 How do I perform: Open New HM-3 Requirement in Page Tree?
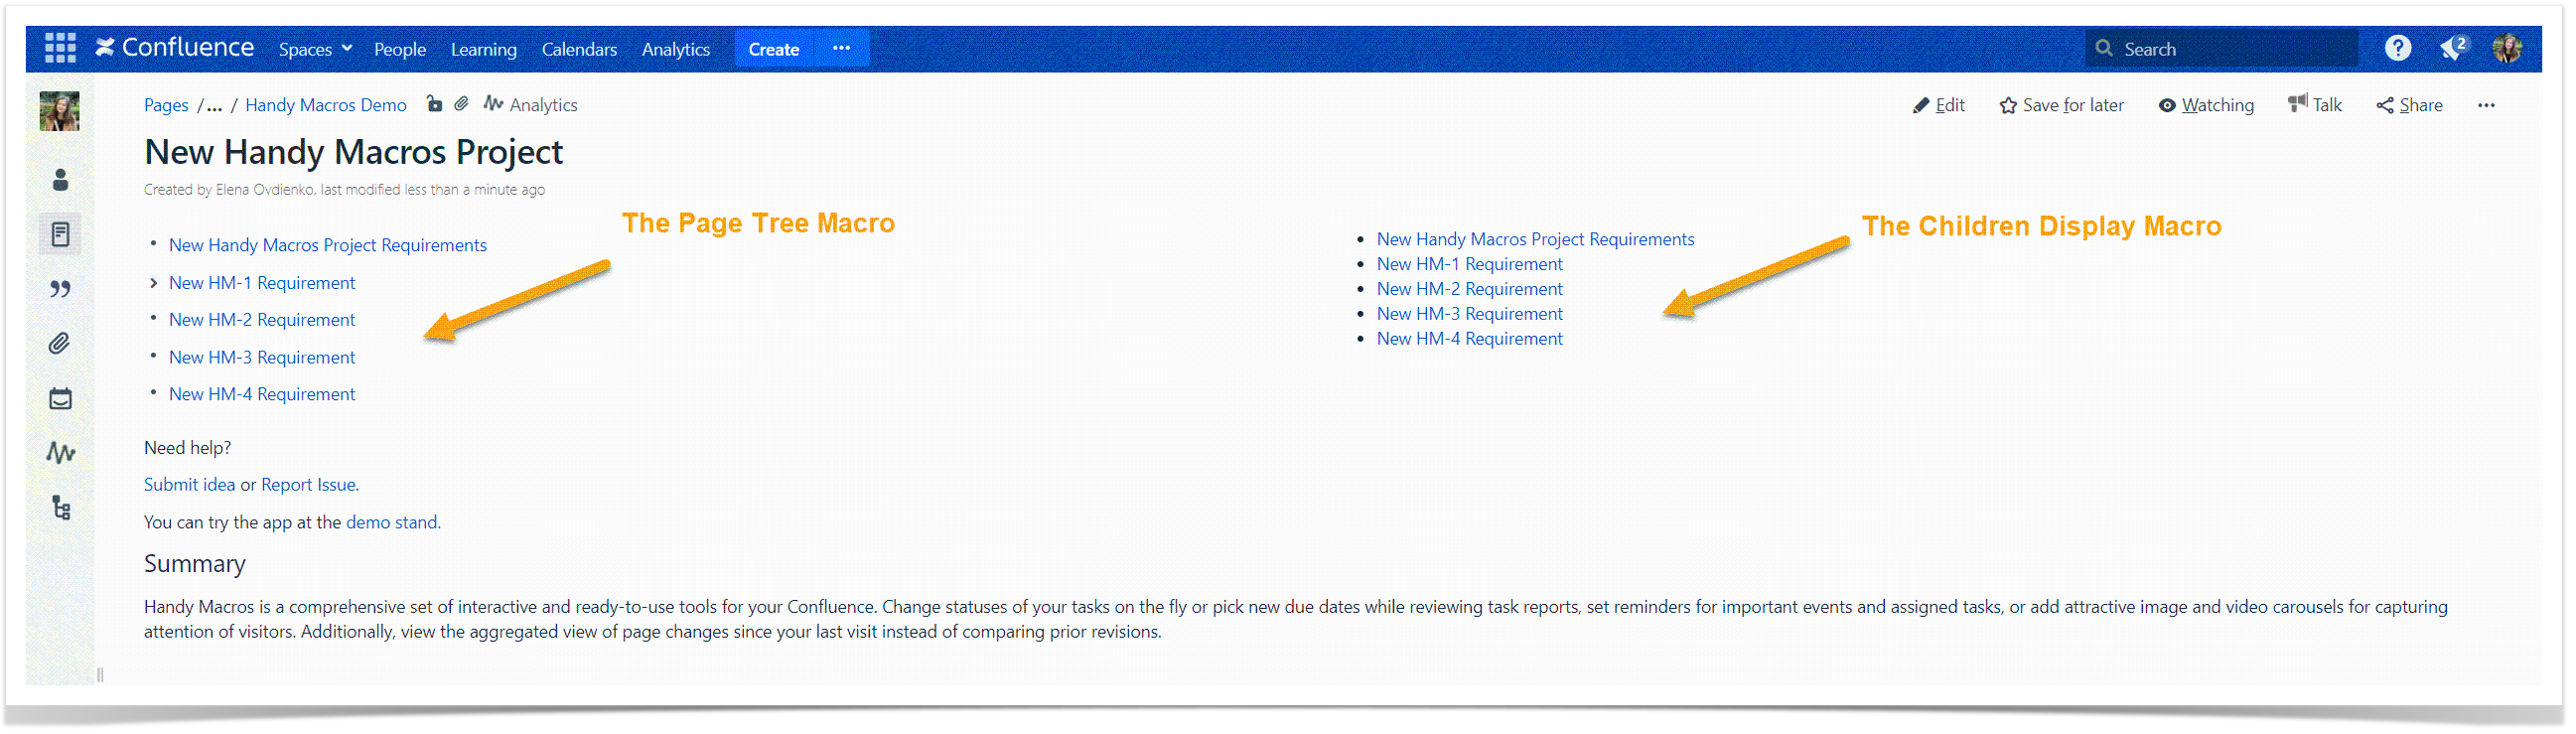pyautogui.click(x=261, y=358)
